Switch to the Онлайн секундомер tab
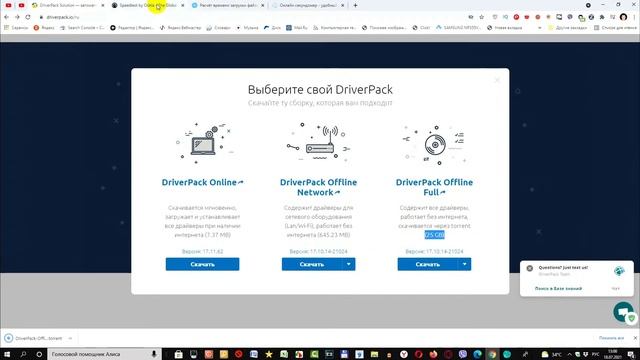The height and width of the screenshot is (360, 640). 308,5
